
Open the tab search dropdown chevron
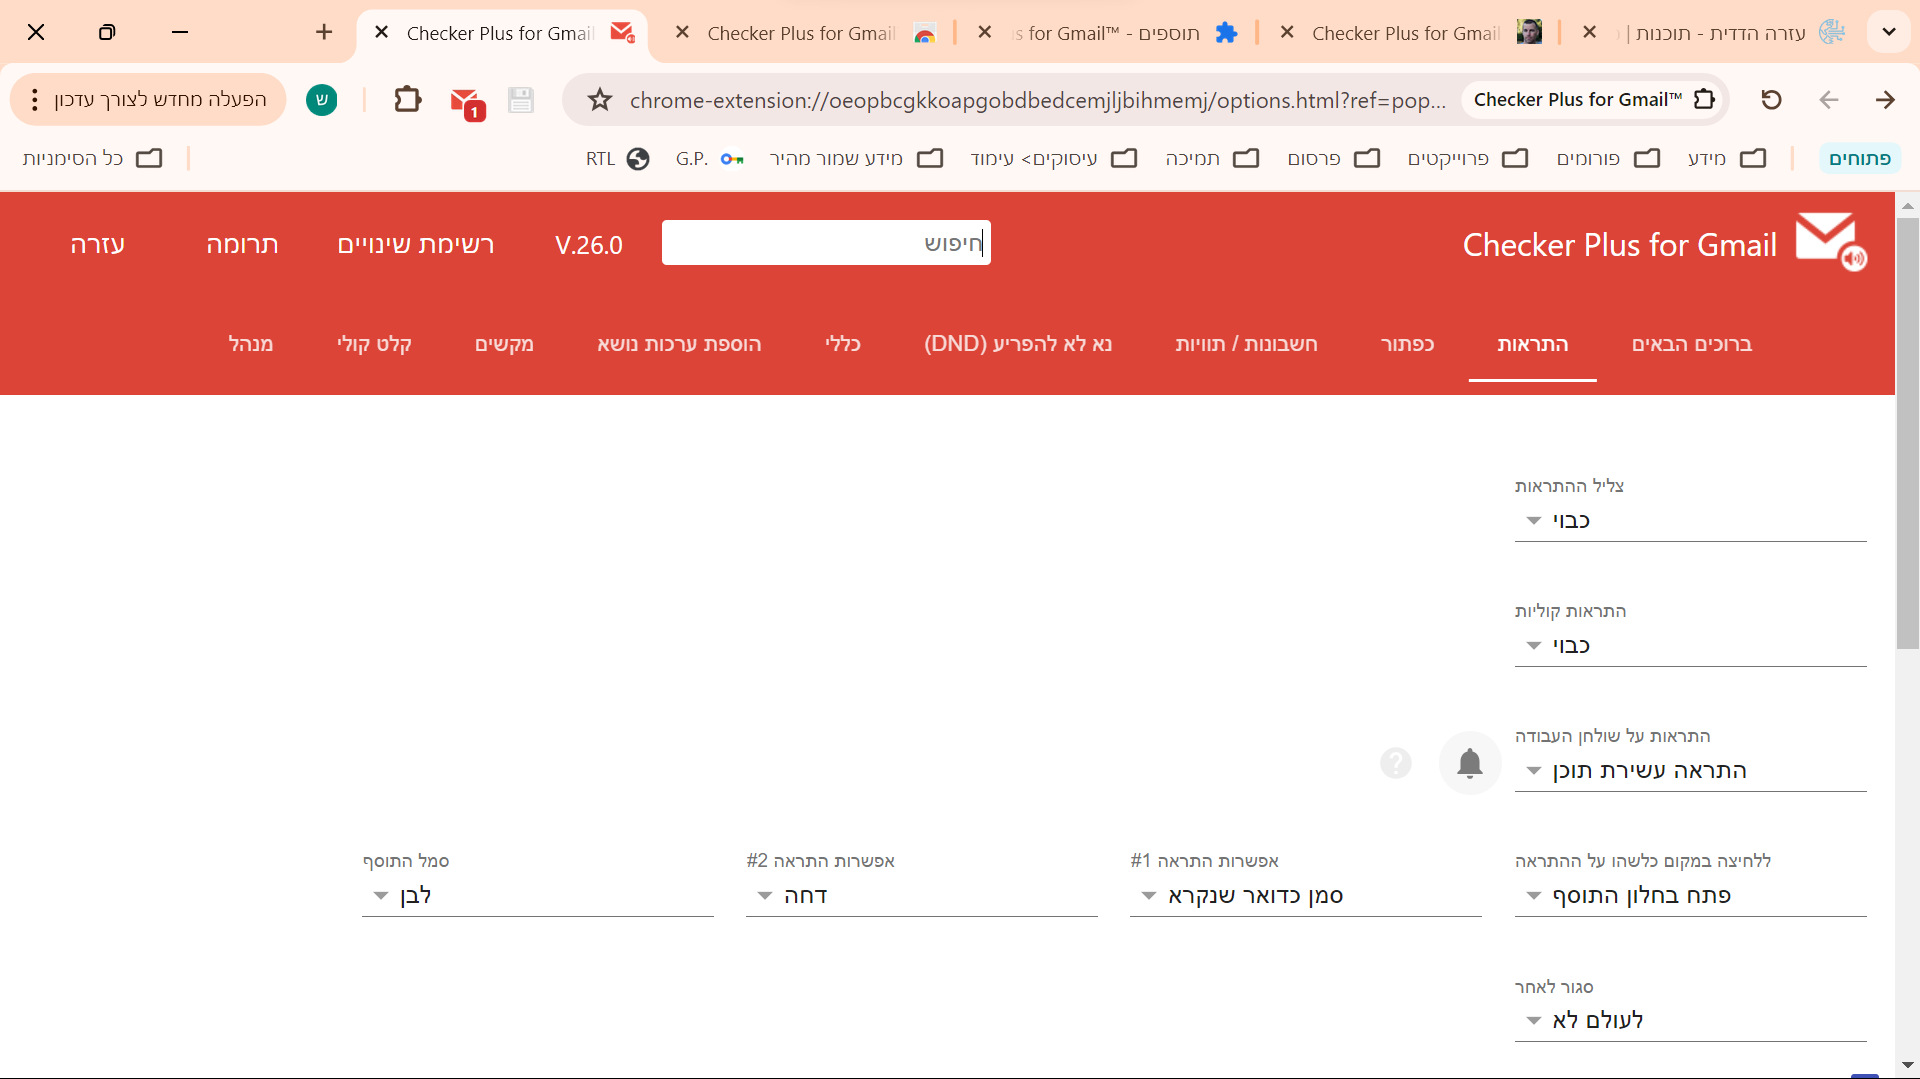coord(1888,32)
